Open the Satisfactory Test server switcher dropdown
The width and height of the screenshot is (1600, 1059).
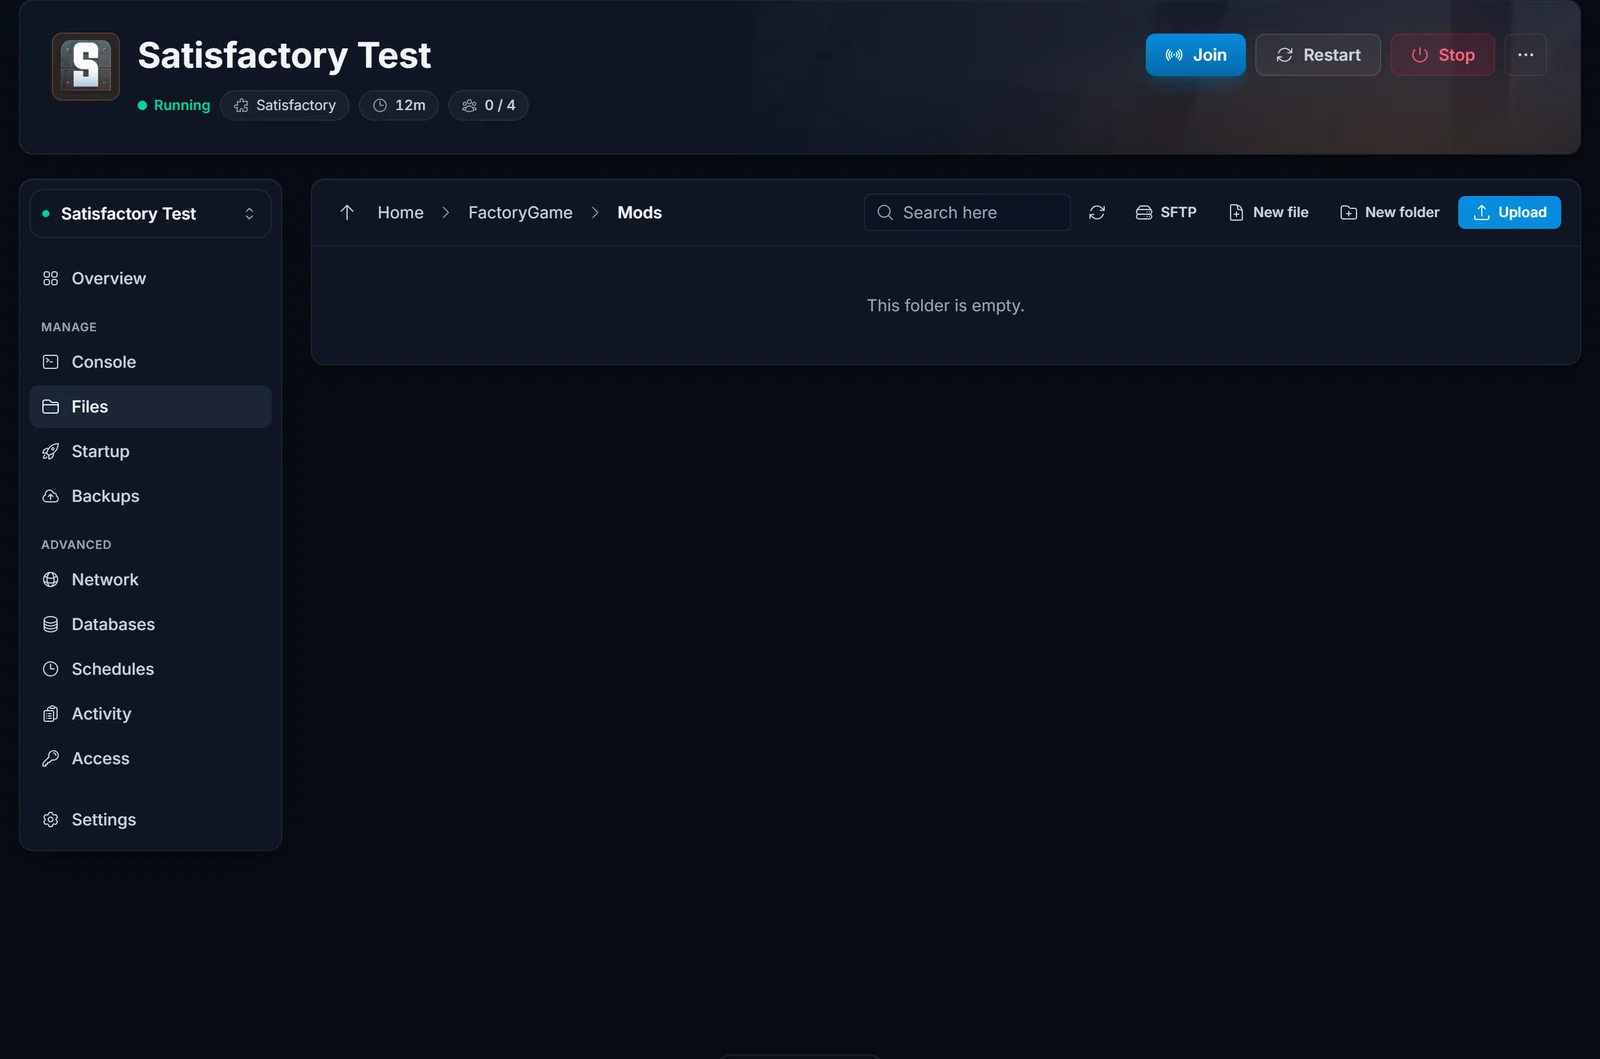click(x=150, y=214)
